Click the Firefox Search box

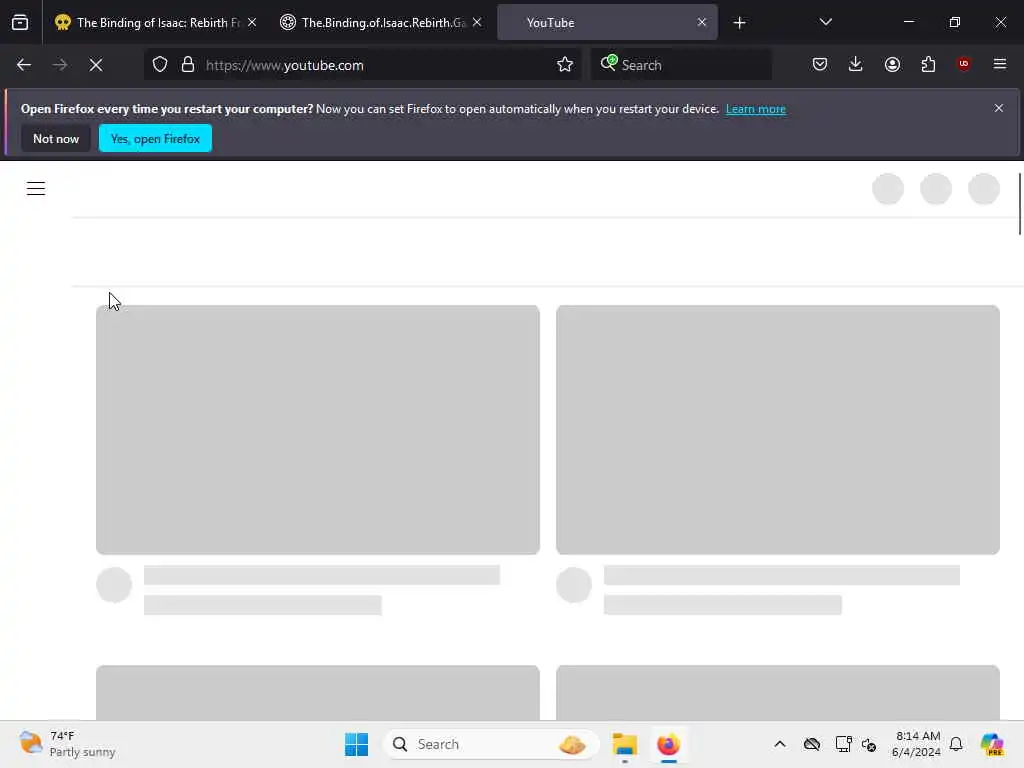pyautogui.click(x=681, y=65)
